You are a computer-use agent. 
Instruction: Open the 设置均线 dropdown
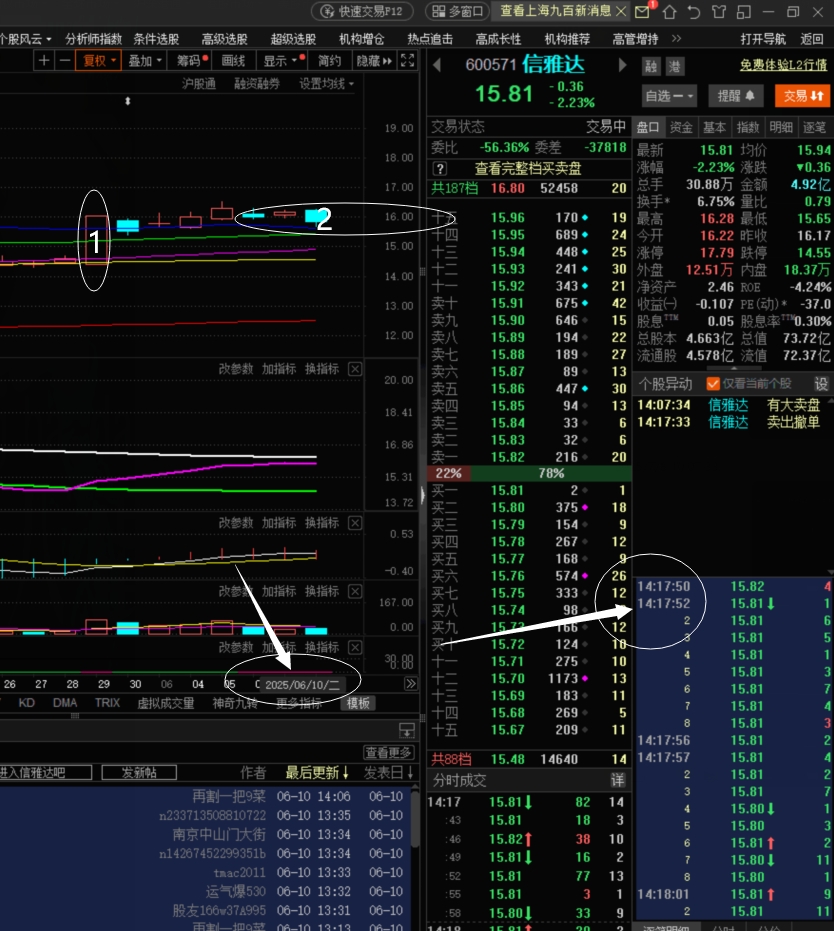[x=326, y=84]
